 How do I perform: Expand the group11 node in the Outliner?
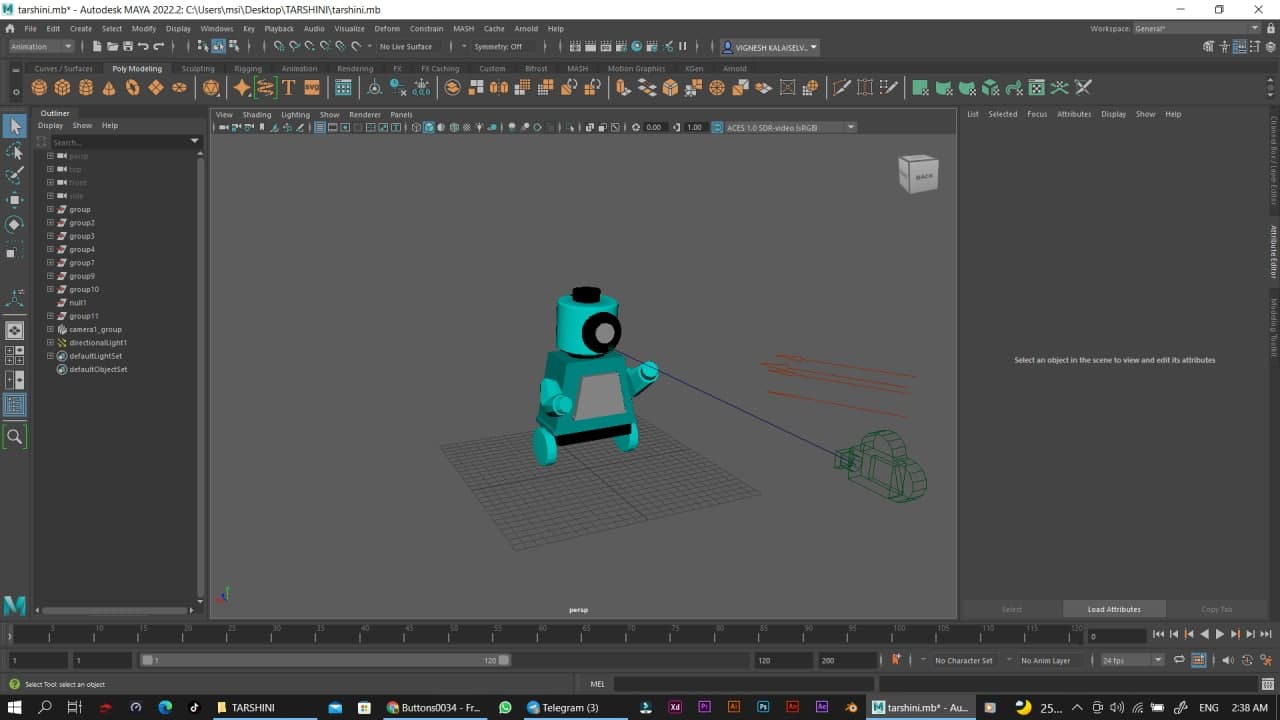coord(50,316)
